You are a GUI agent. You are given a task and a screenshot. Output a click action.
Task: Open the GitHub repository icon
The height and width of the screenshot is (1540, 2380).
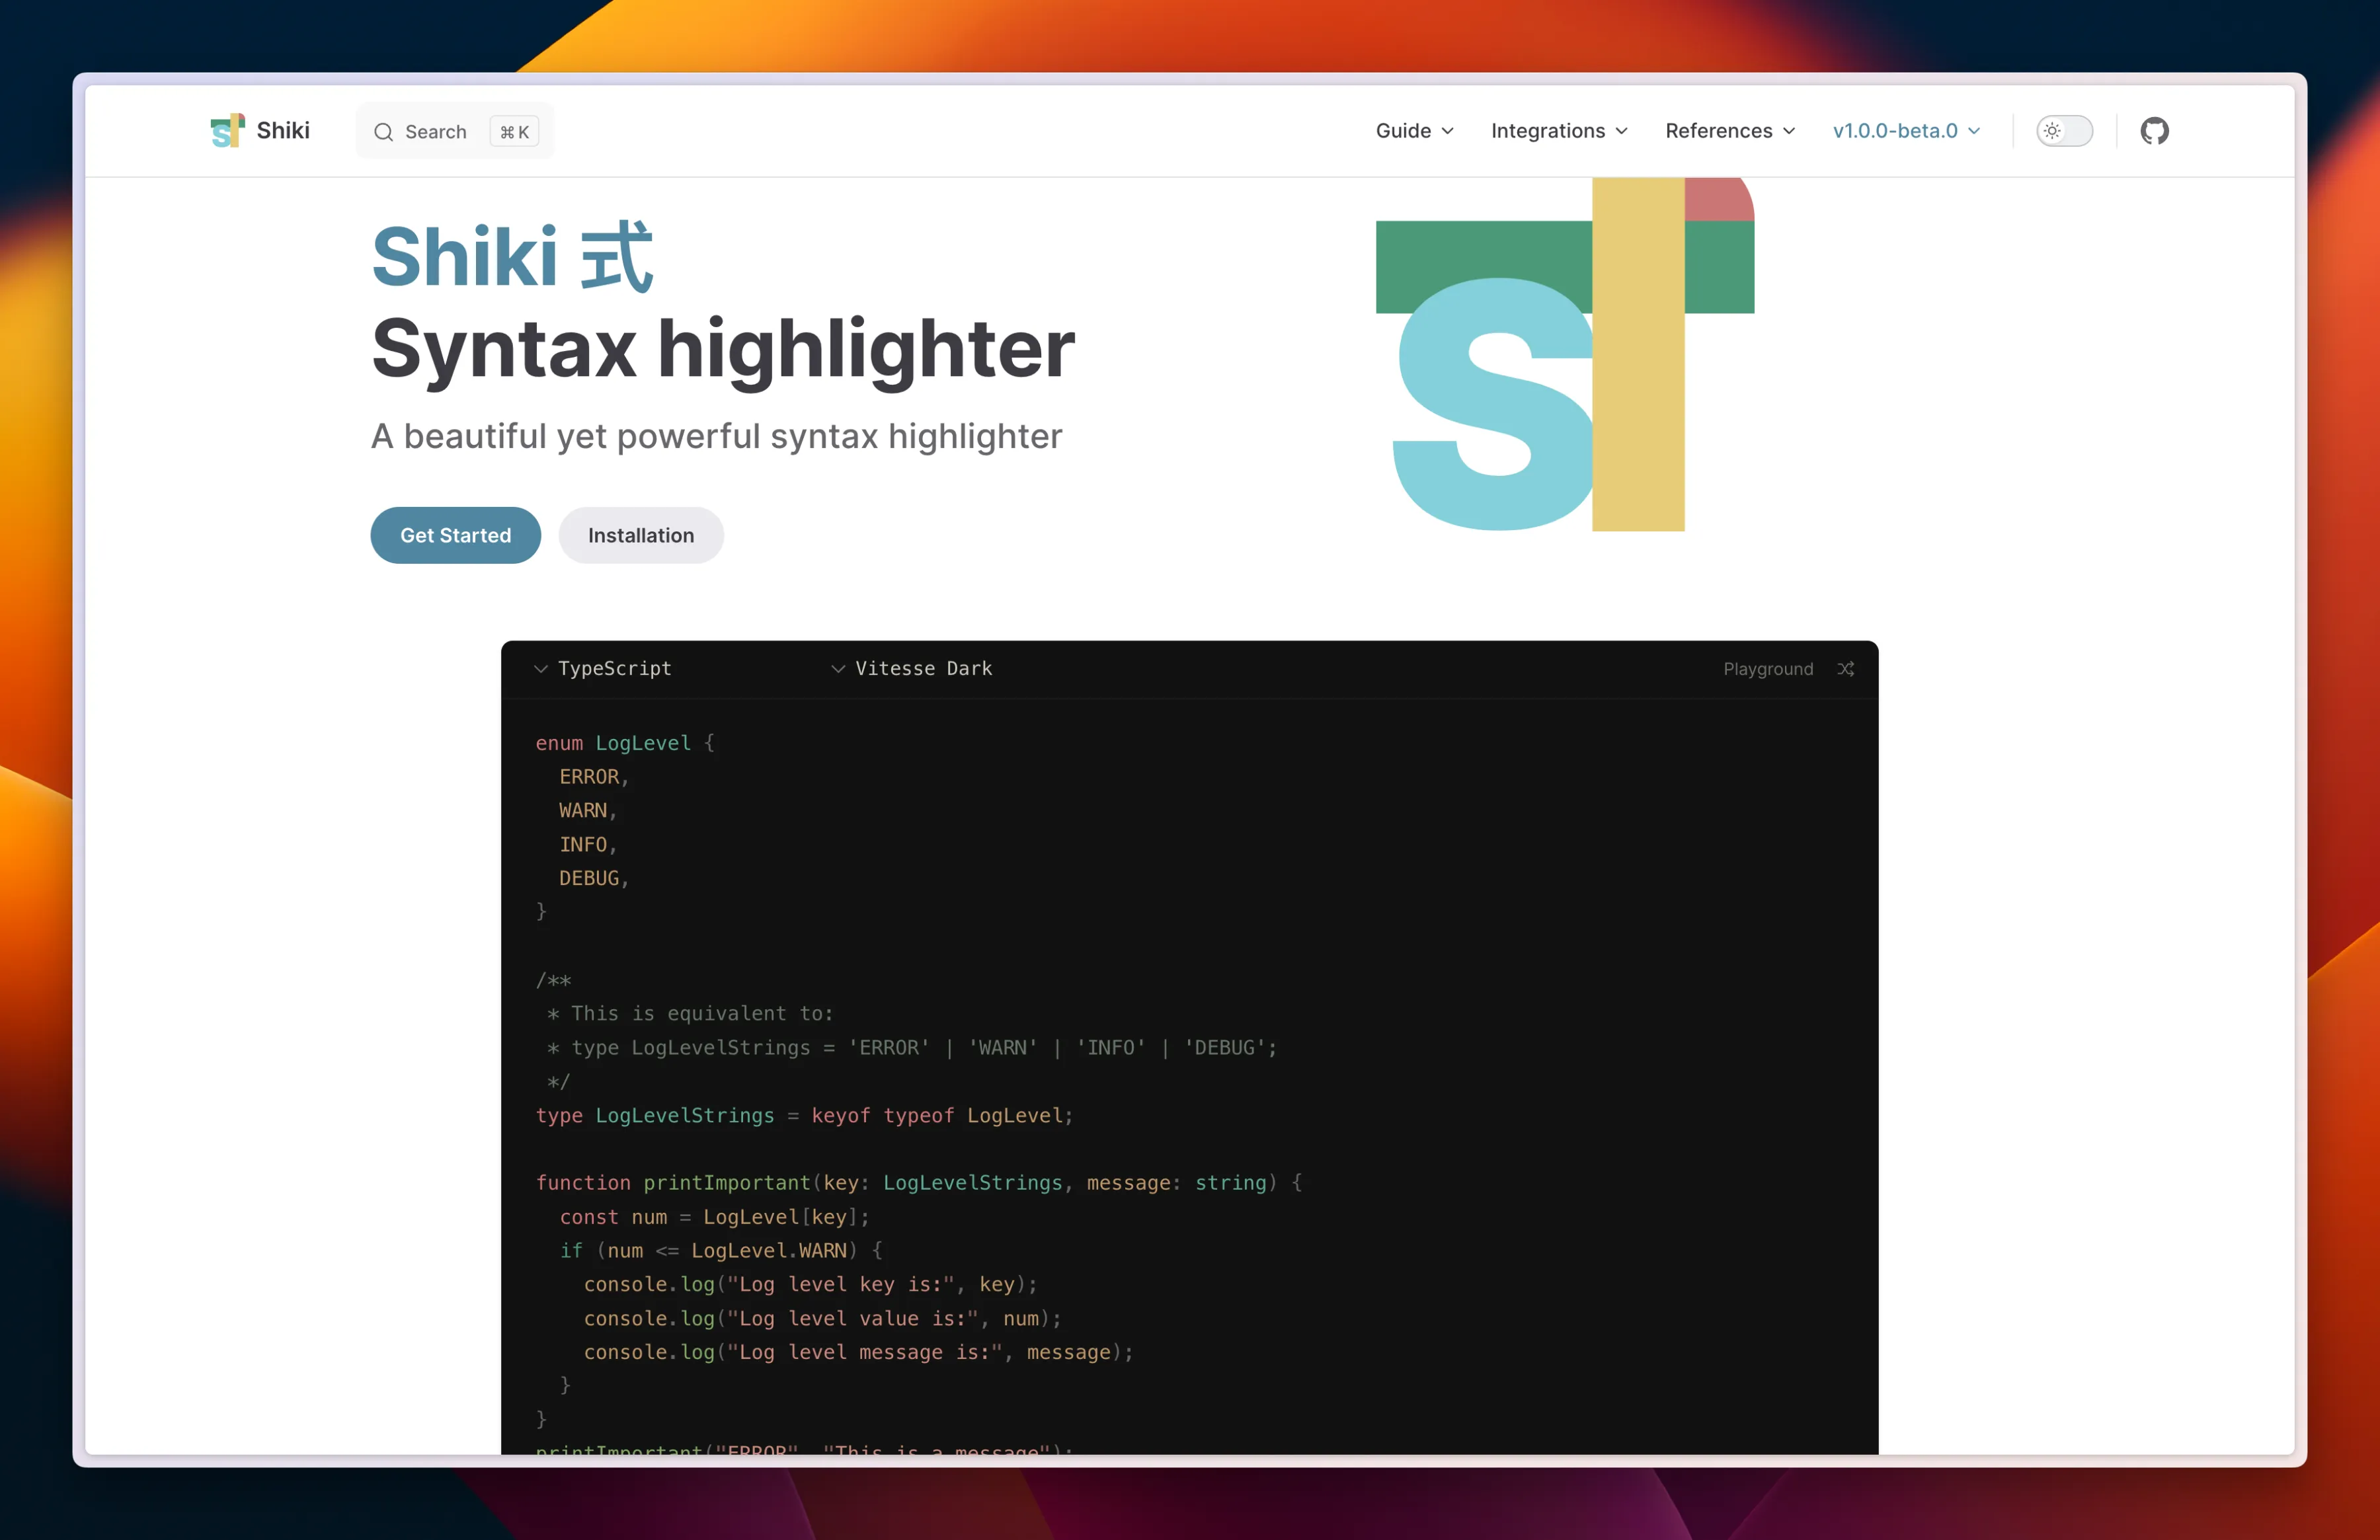(x=2154, y=131)
